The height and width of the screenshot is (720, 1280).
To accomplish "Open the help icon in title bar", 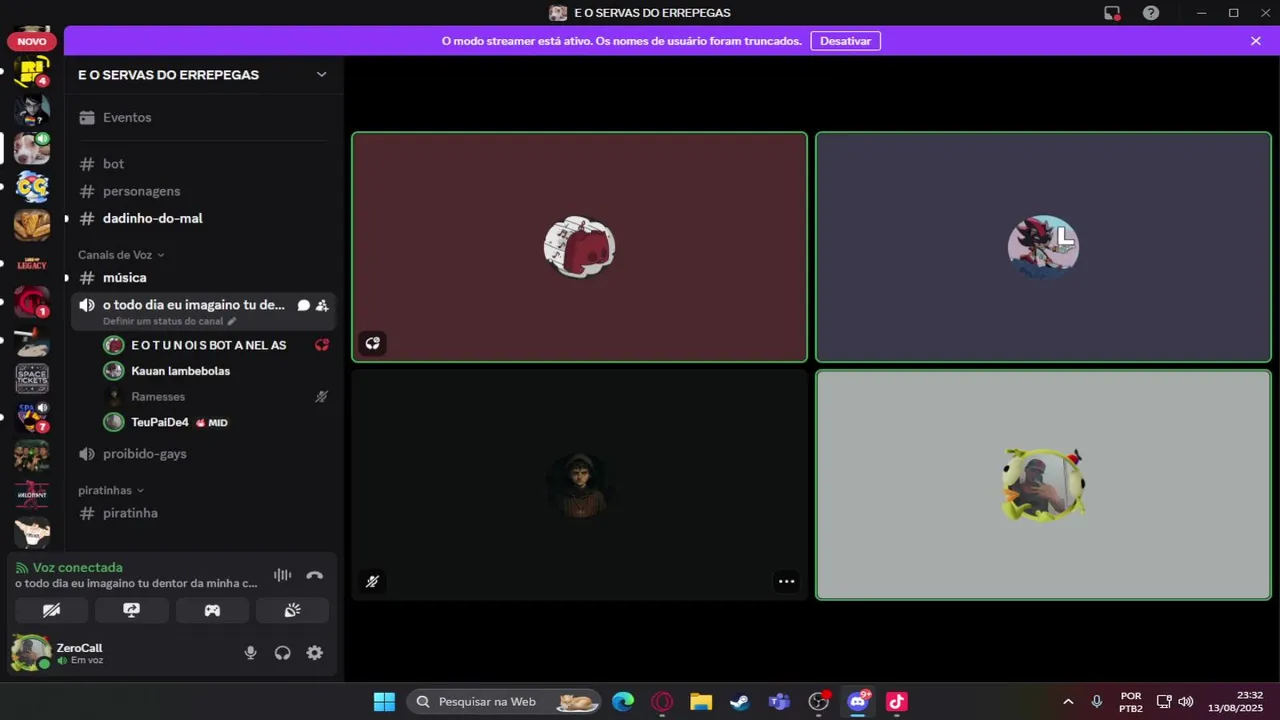I will [1151, 13].
